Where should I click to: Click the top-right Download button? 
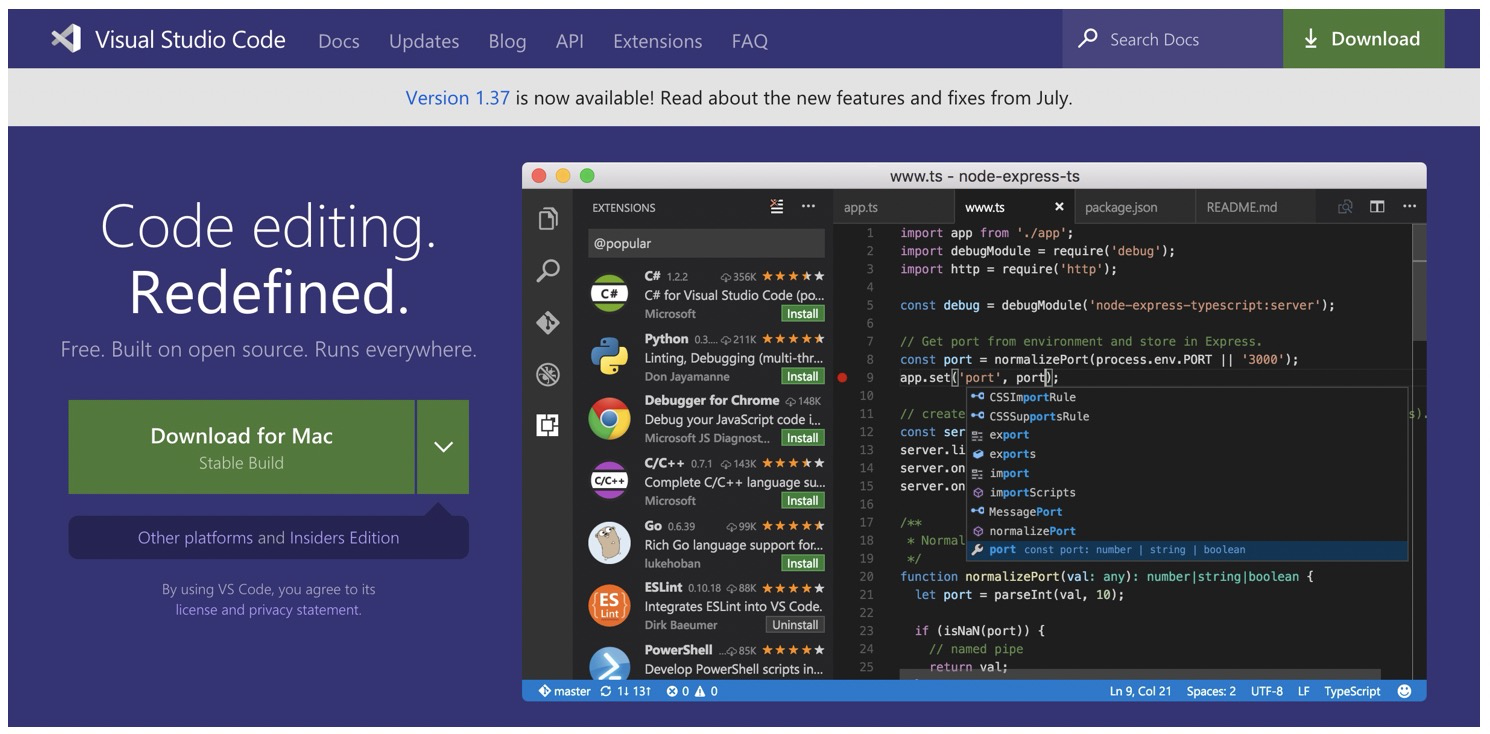pos(1363,39)
